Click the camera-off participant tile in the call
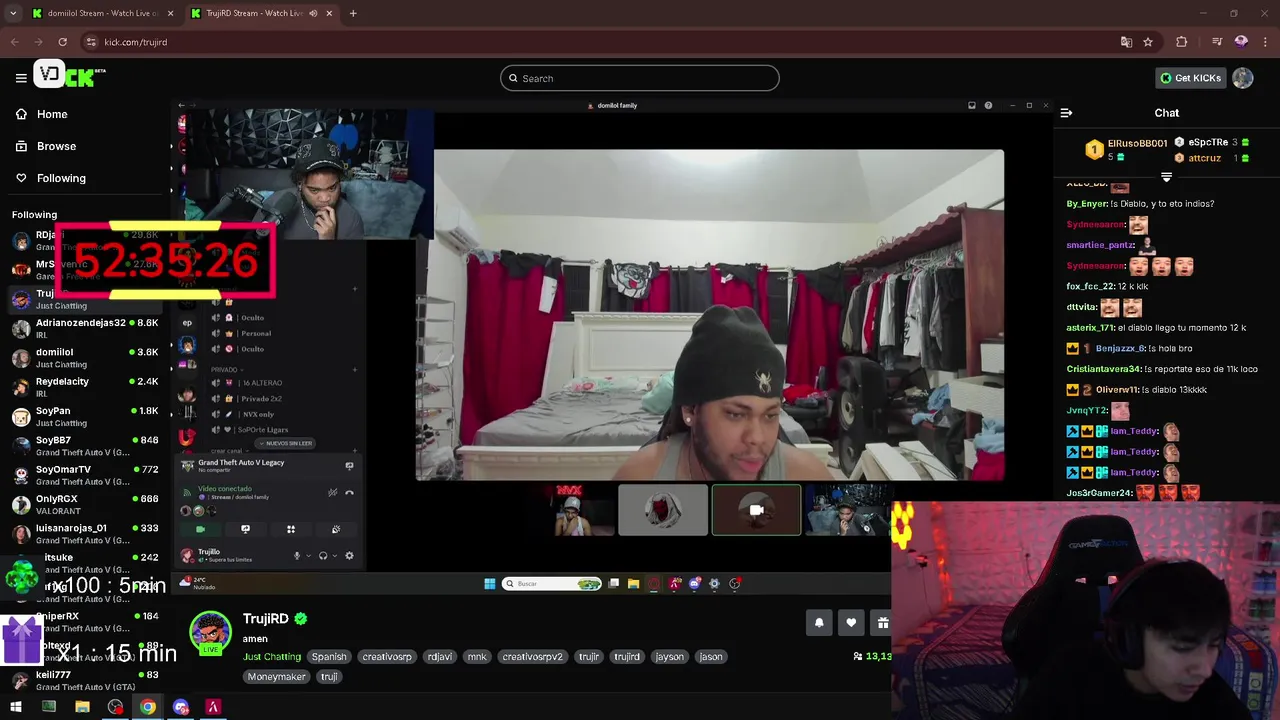This screenshot has width=1280, height=720. click(756, 510)
